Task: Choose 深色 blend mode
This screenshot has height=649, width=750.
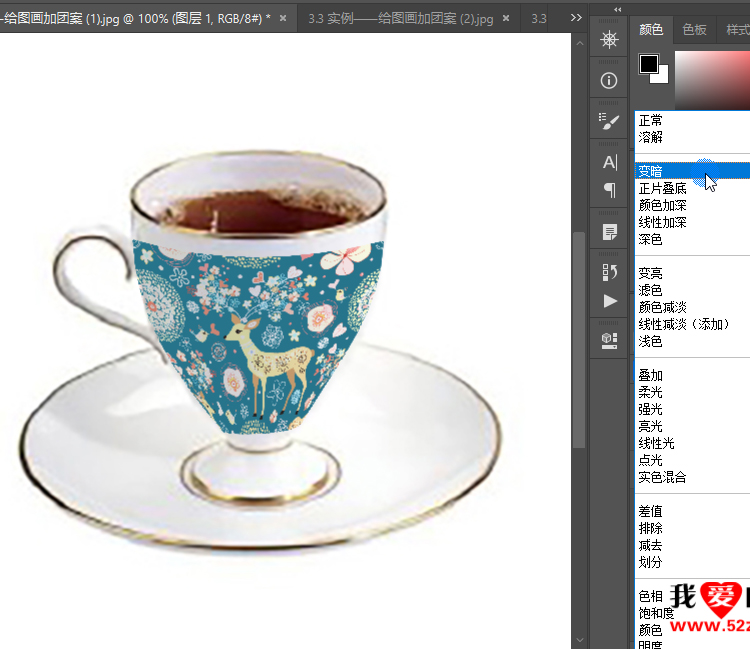Action: [x=692, y=239]
